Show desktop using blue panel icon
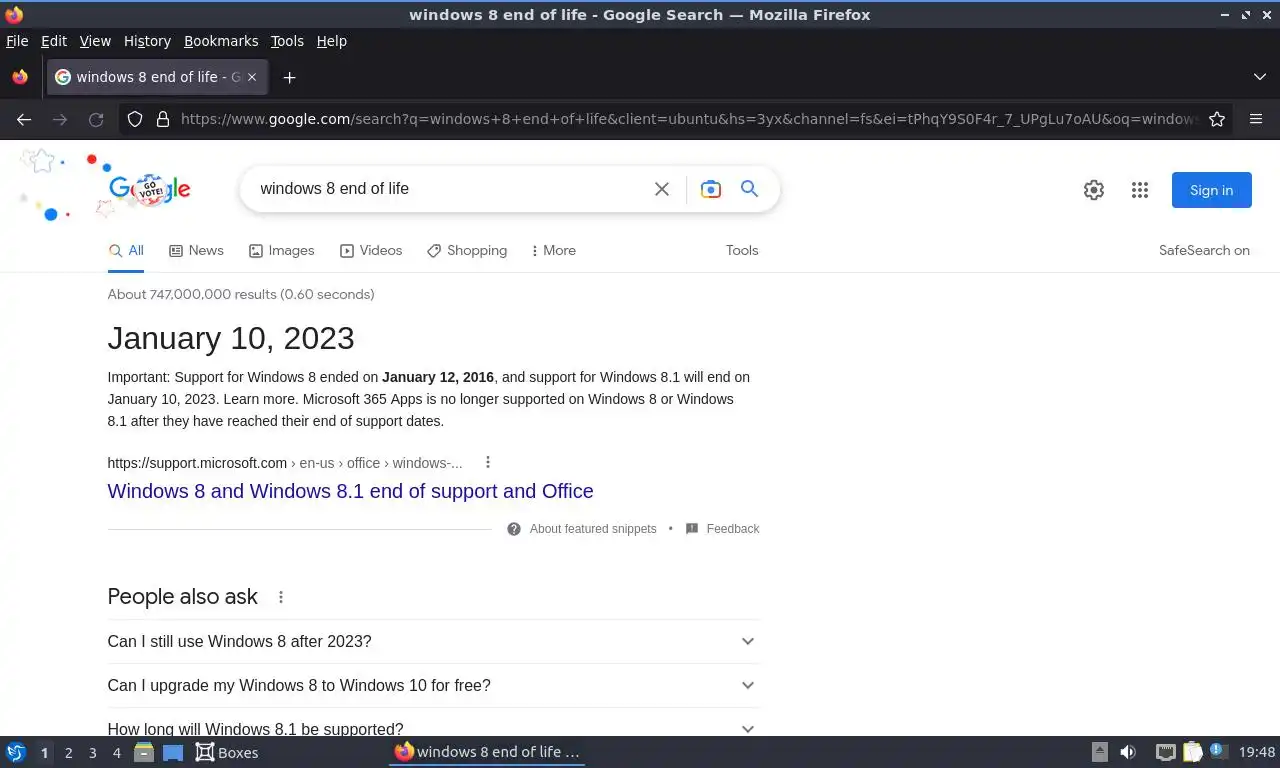 [173, 752]
